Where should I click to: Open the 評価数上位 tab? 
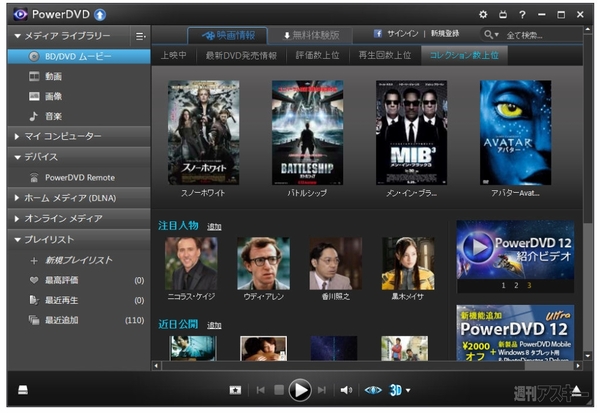pos(318,56)
